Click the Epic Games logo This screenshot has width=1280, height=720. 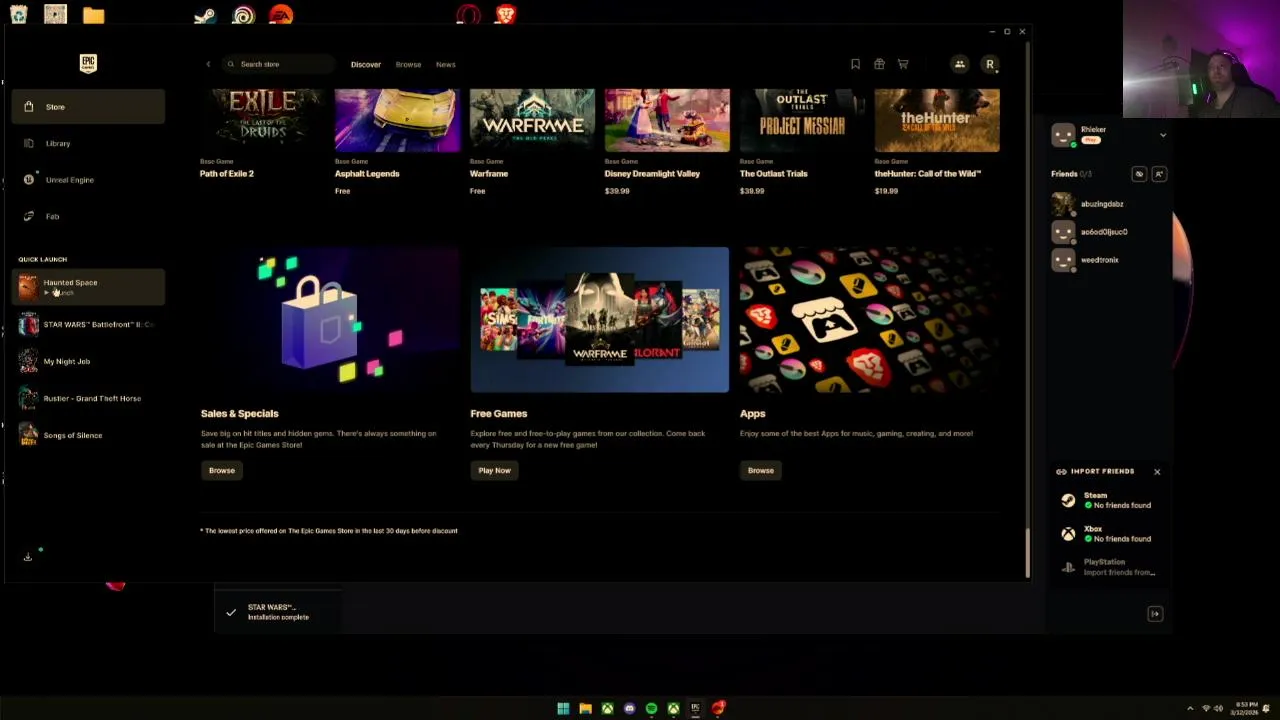(88, 63)
